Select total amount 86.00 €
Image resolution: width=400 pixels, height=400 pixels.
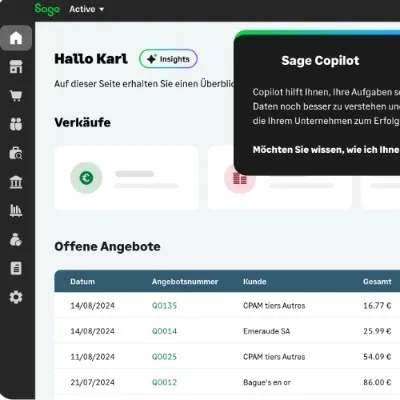pos(377,382)
